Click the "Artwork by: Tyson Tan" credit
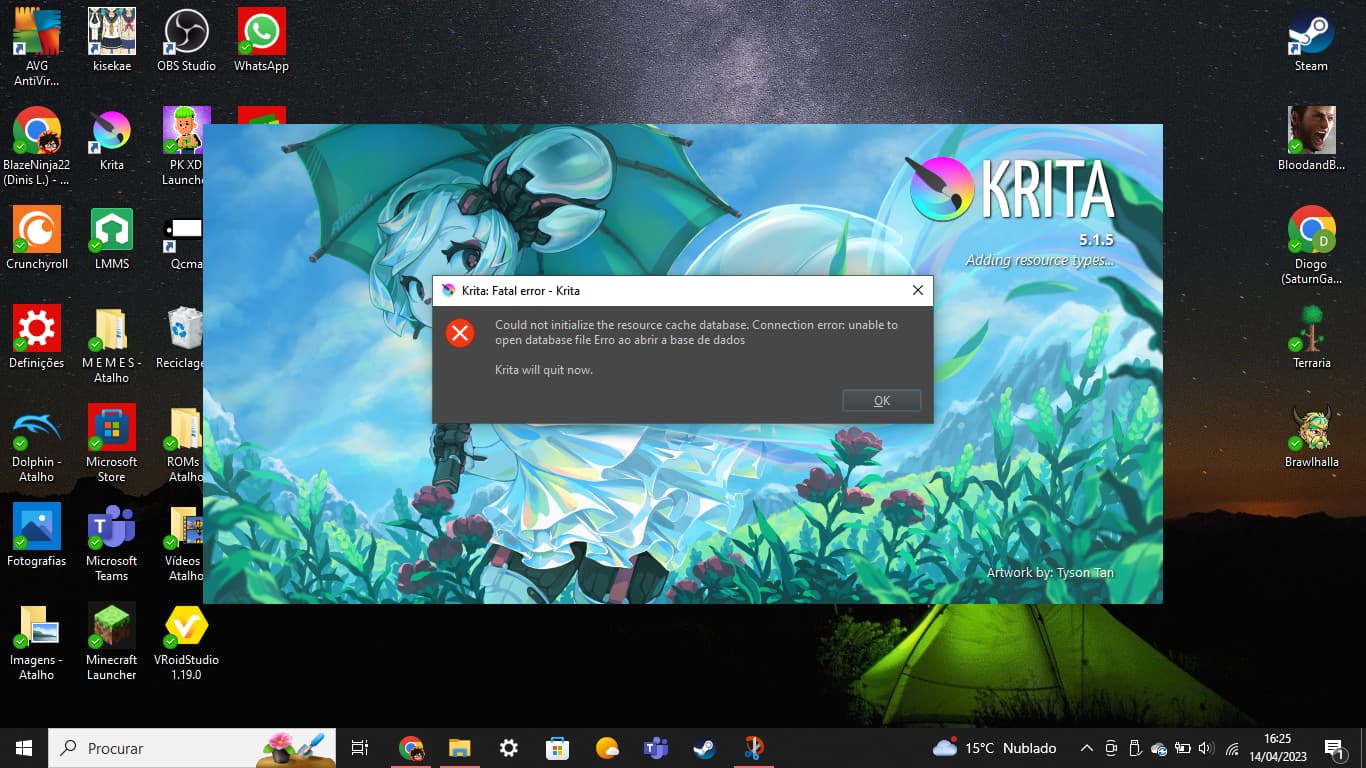Viewport: 1366px width, 768px height. (x=1050, y=573)
